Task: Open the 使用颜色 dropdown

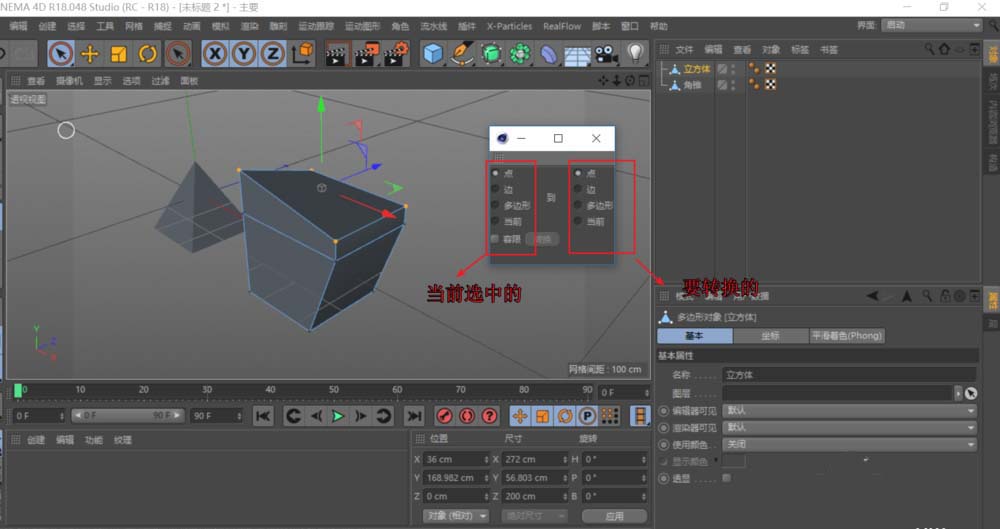Action: click(x=849, y=444)
